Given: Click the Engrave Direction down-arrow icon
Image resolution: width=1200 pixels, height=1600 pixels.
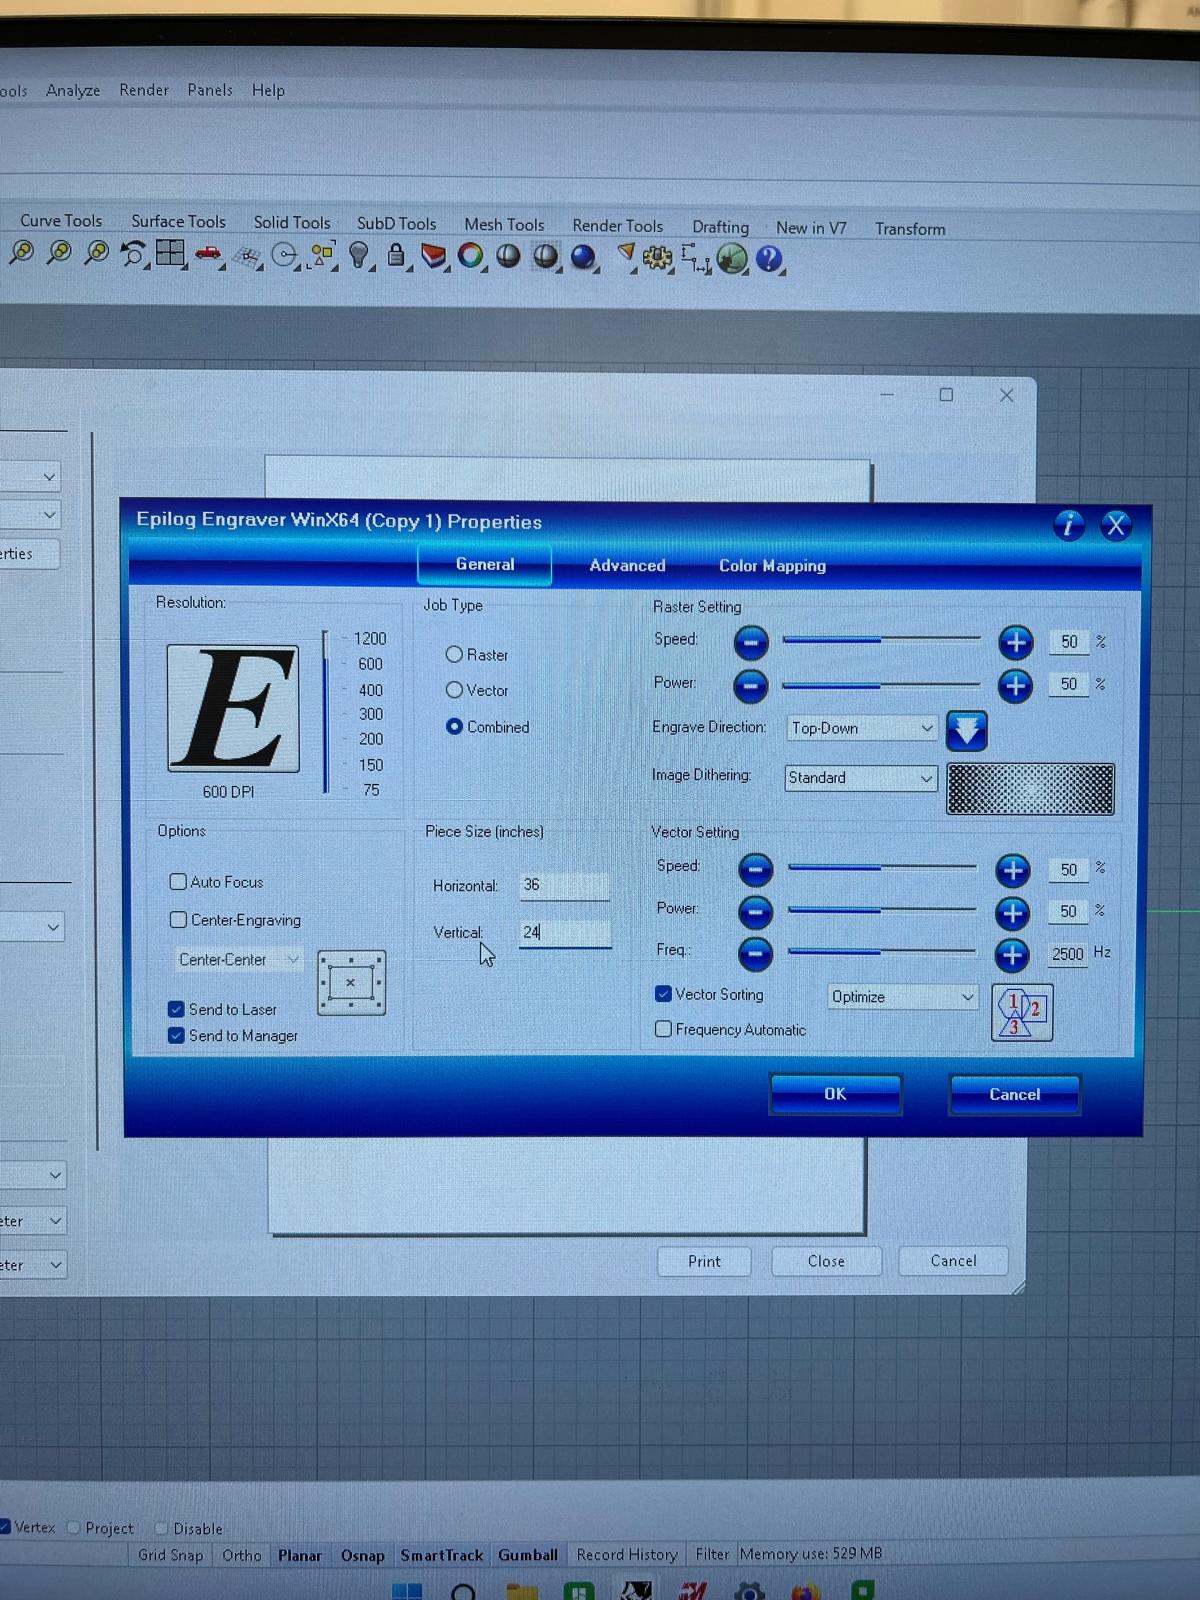Looking at the screenshot, I should 966,731.
